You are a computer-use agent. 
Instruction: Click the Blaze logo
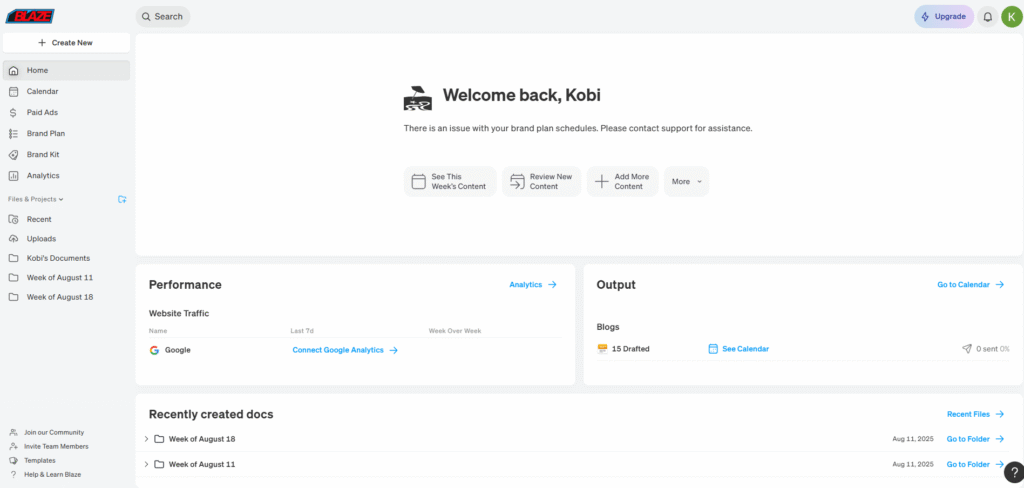(30, 16)
